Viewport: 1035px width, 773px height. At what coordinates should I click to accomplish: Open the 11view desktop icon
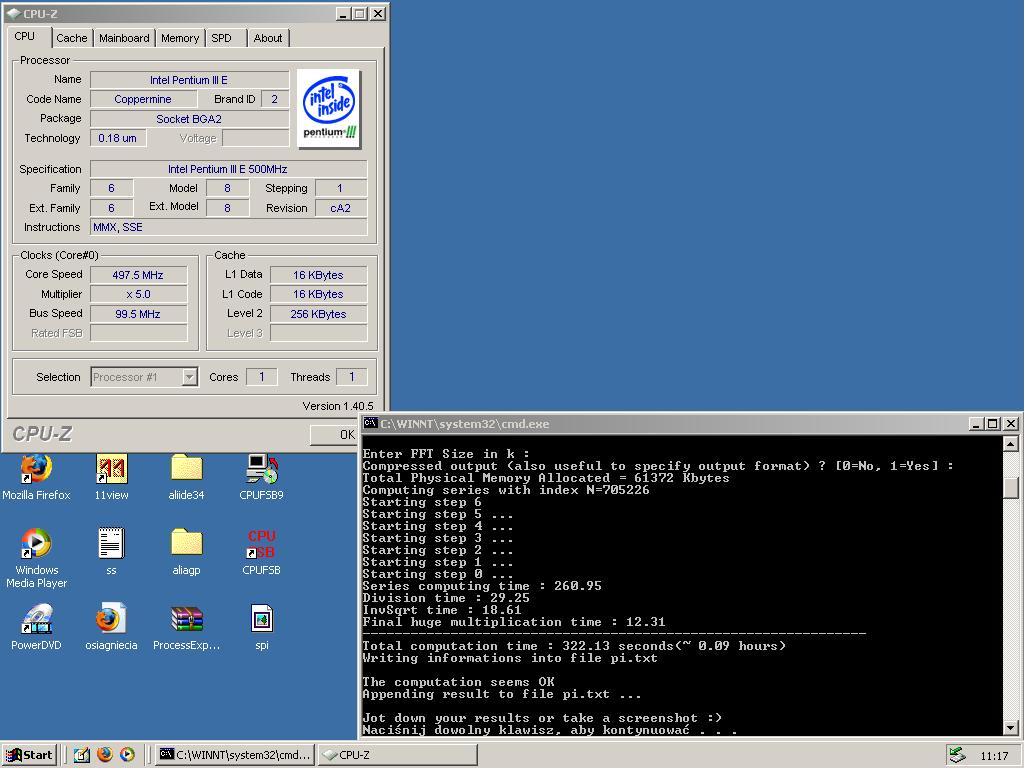[111, 478]
